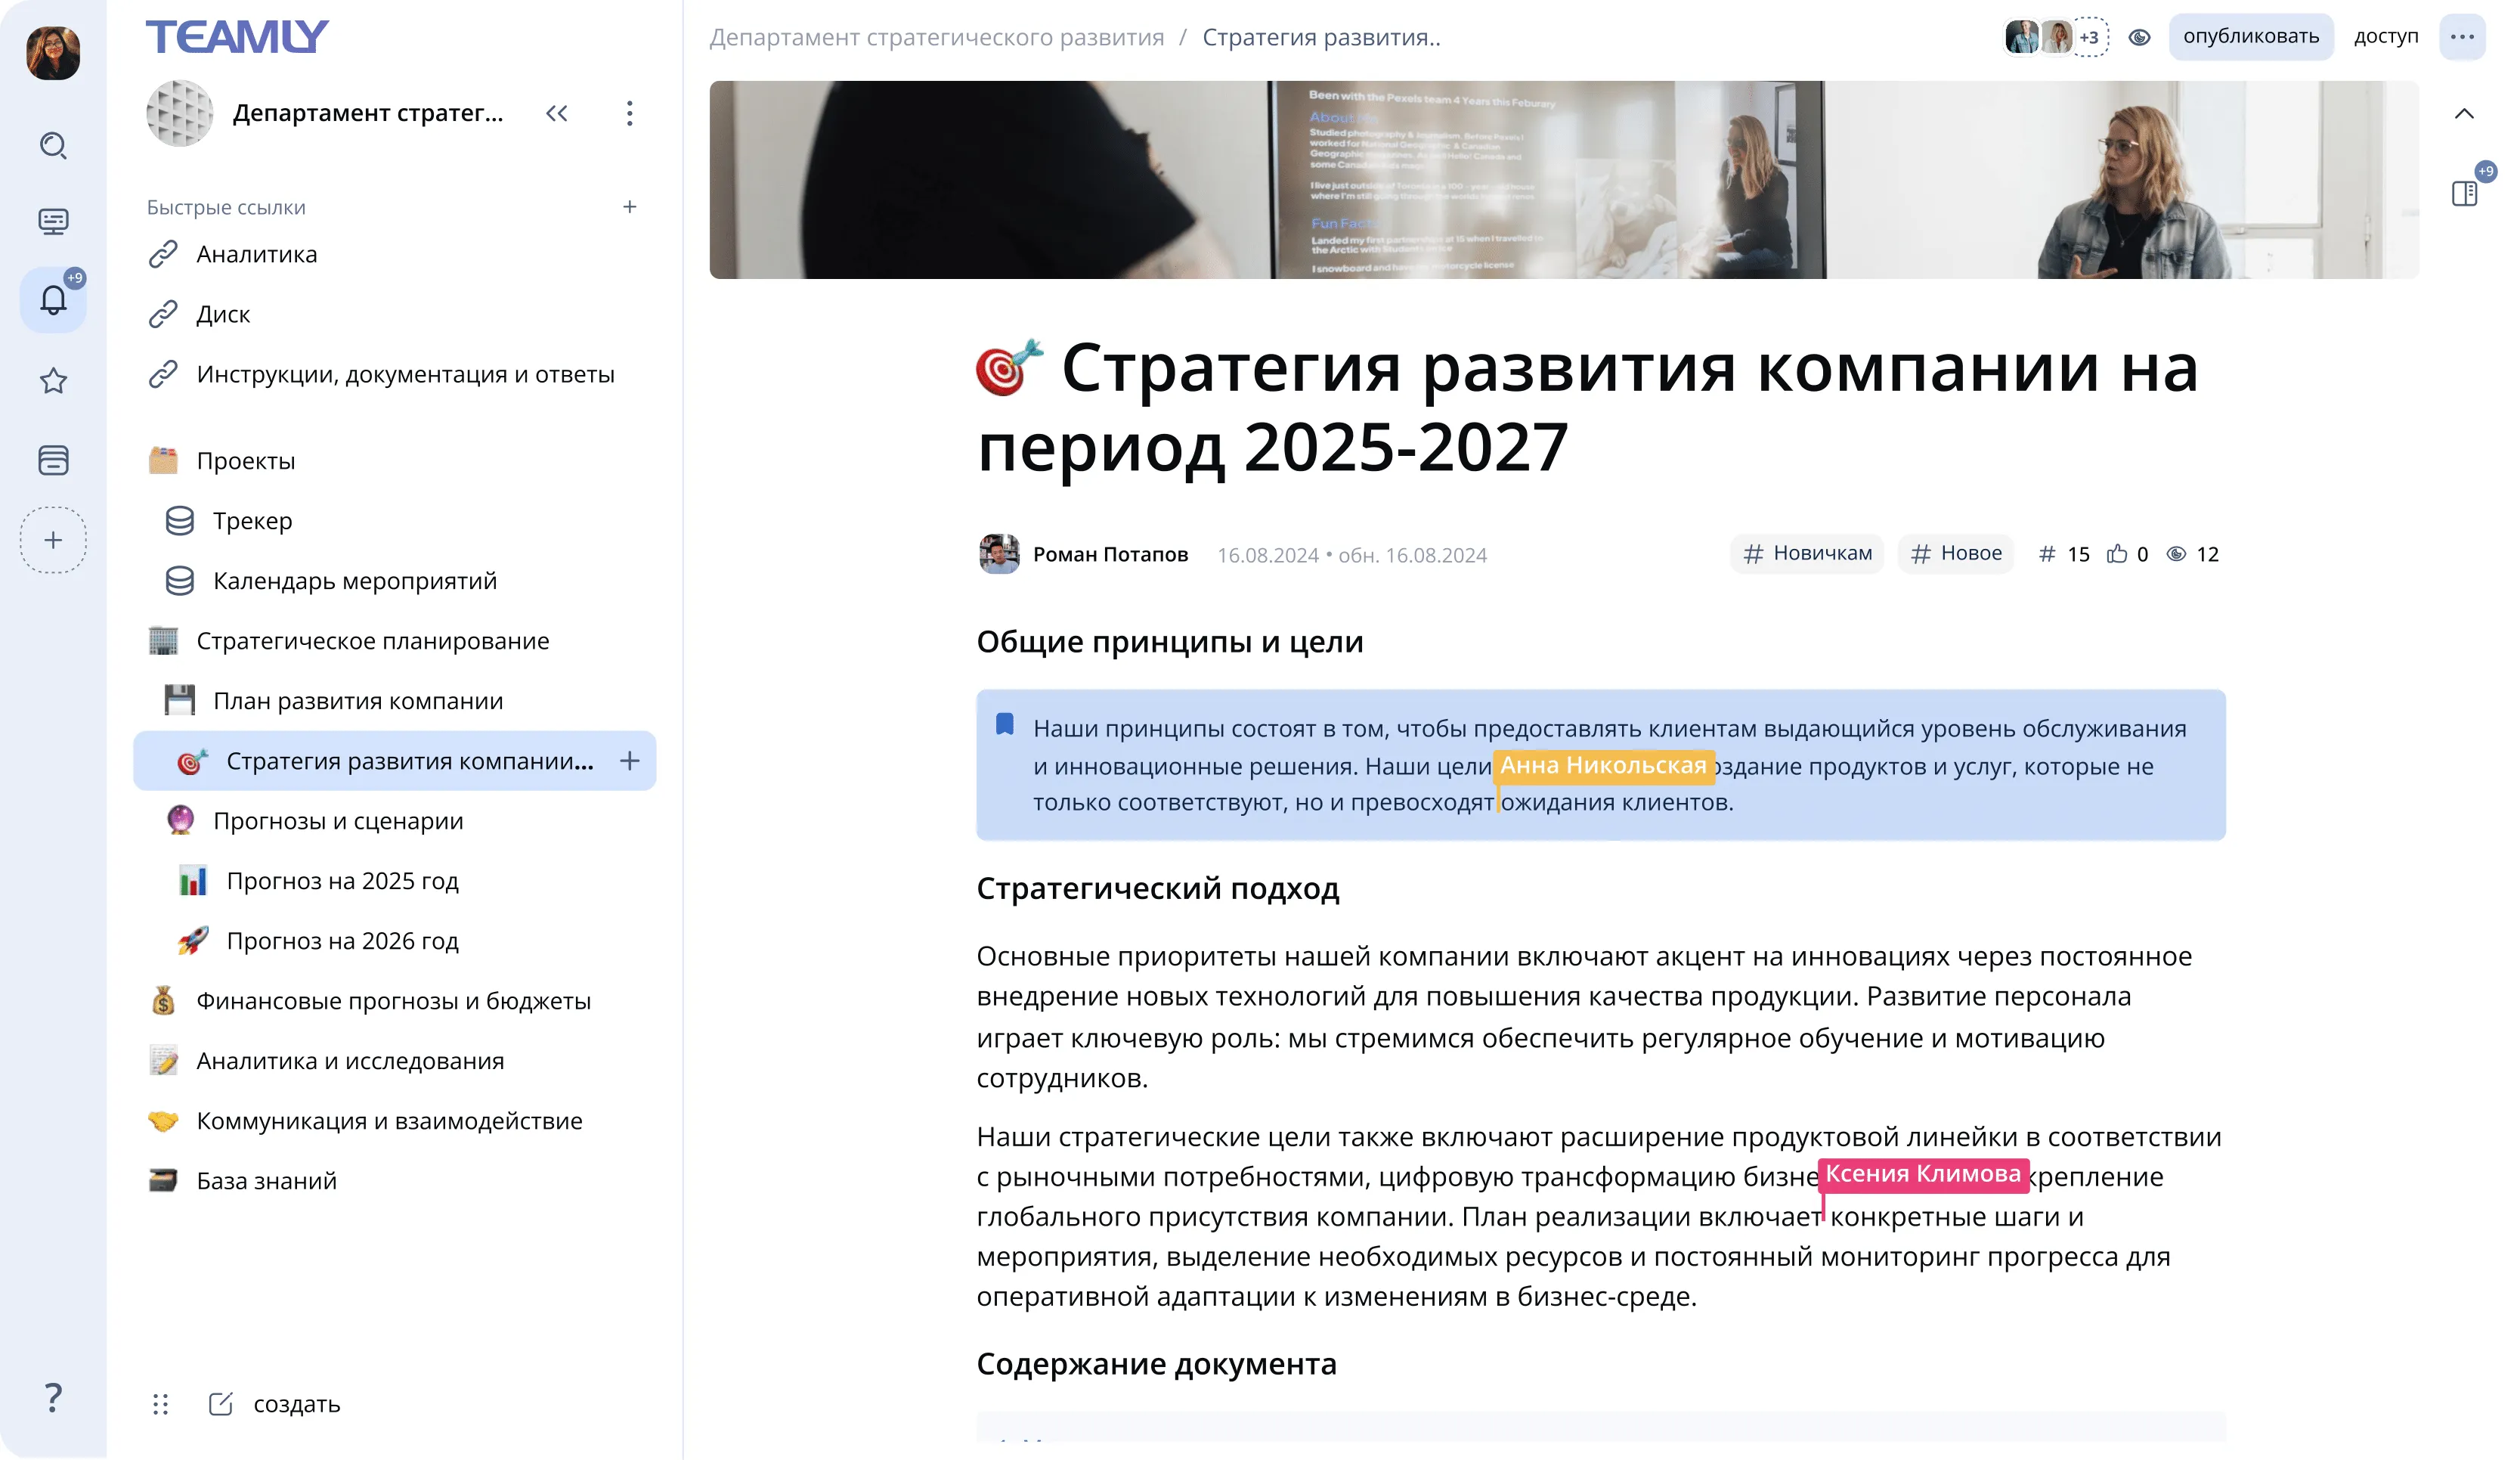
Task: Open Трекер database item
Action: click(x=252, y=521)
